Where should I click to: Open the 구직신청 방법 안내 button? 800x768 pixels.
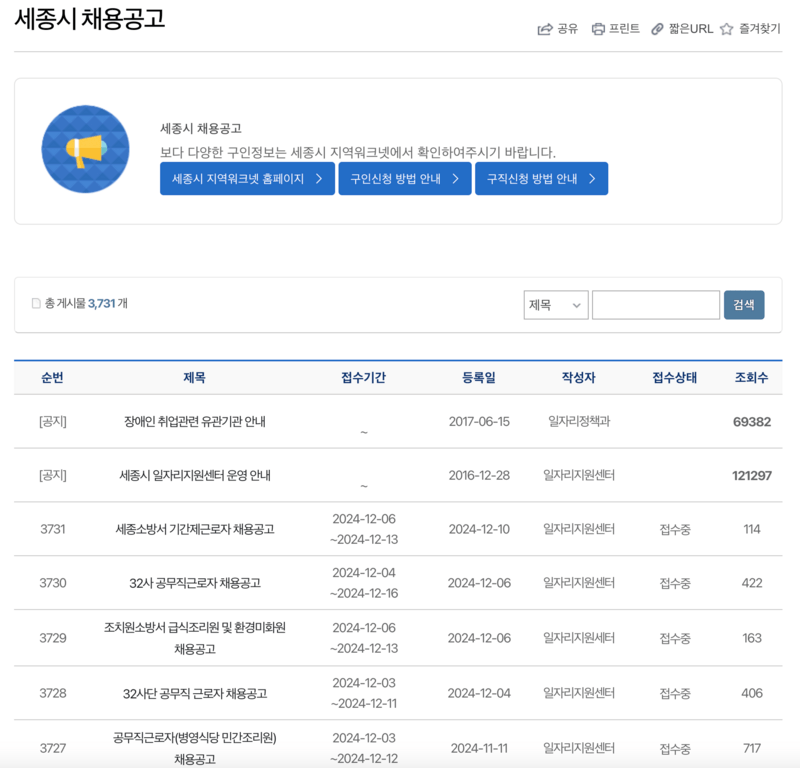click(541, 179)
